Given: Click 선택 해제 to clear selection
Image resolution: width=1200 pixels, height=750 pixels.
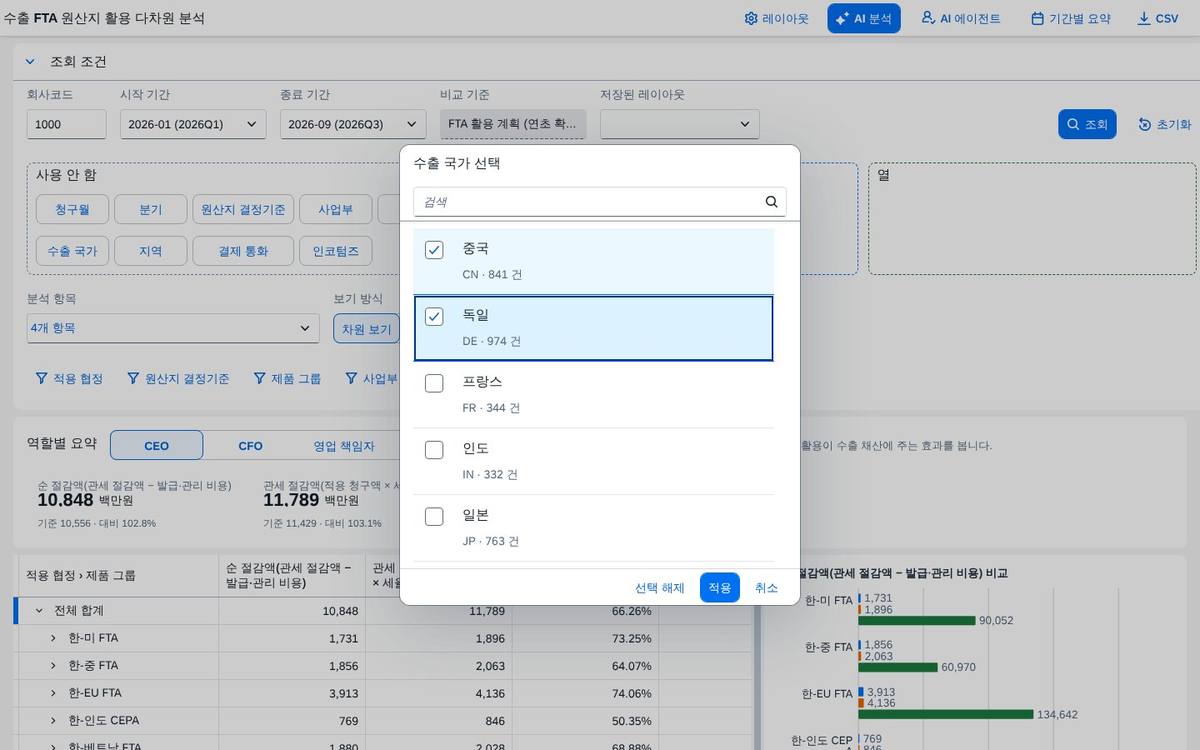Looking at the screenshot, I should (660, 588).
